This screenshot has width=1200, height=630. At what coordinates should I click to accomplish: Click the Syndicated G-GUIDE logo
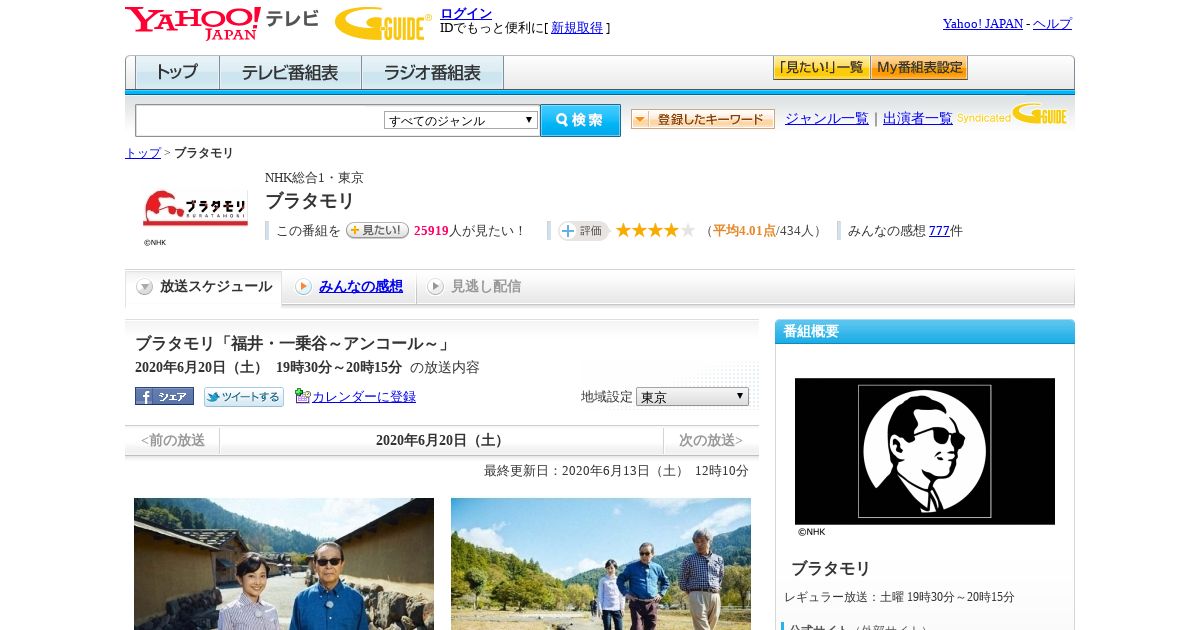click(x=1012, y=114)
